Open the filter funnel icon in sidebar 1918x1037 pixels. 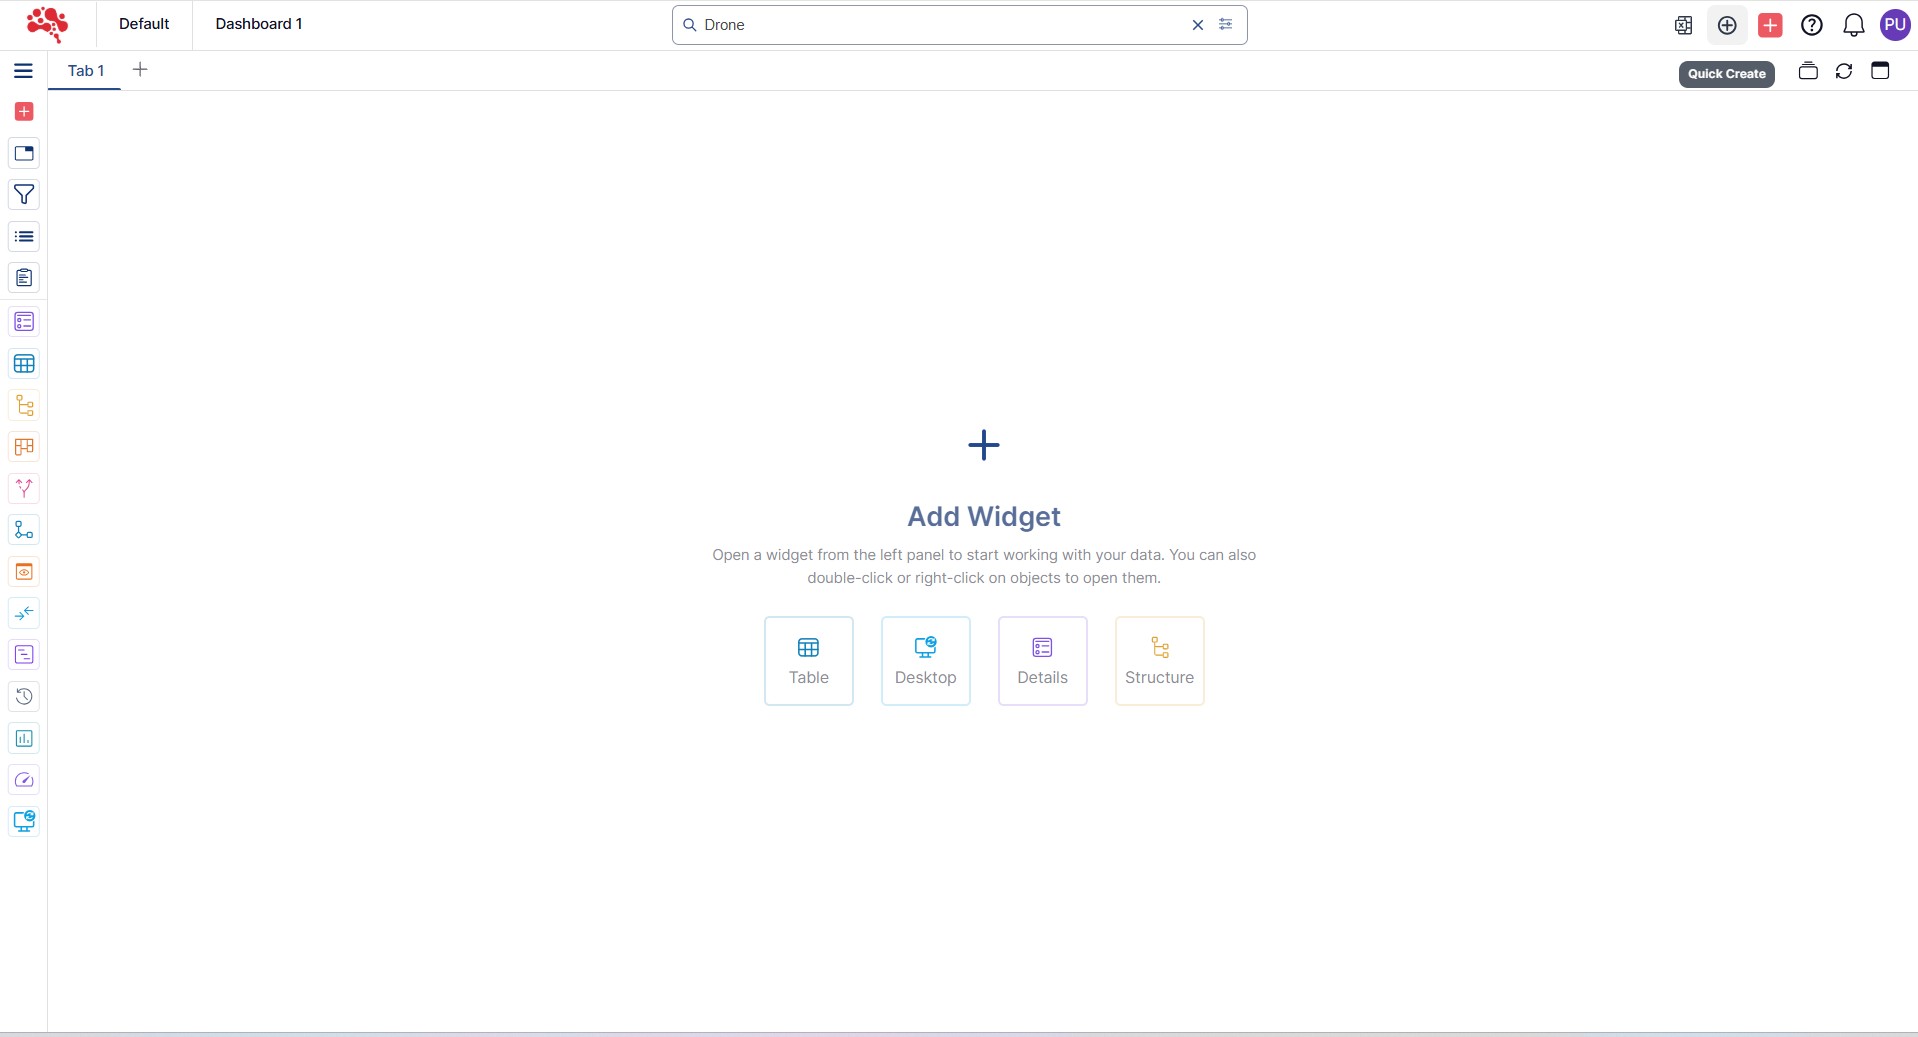pos(24,195)
